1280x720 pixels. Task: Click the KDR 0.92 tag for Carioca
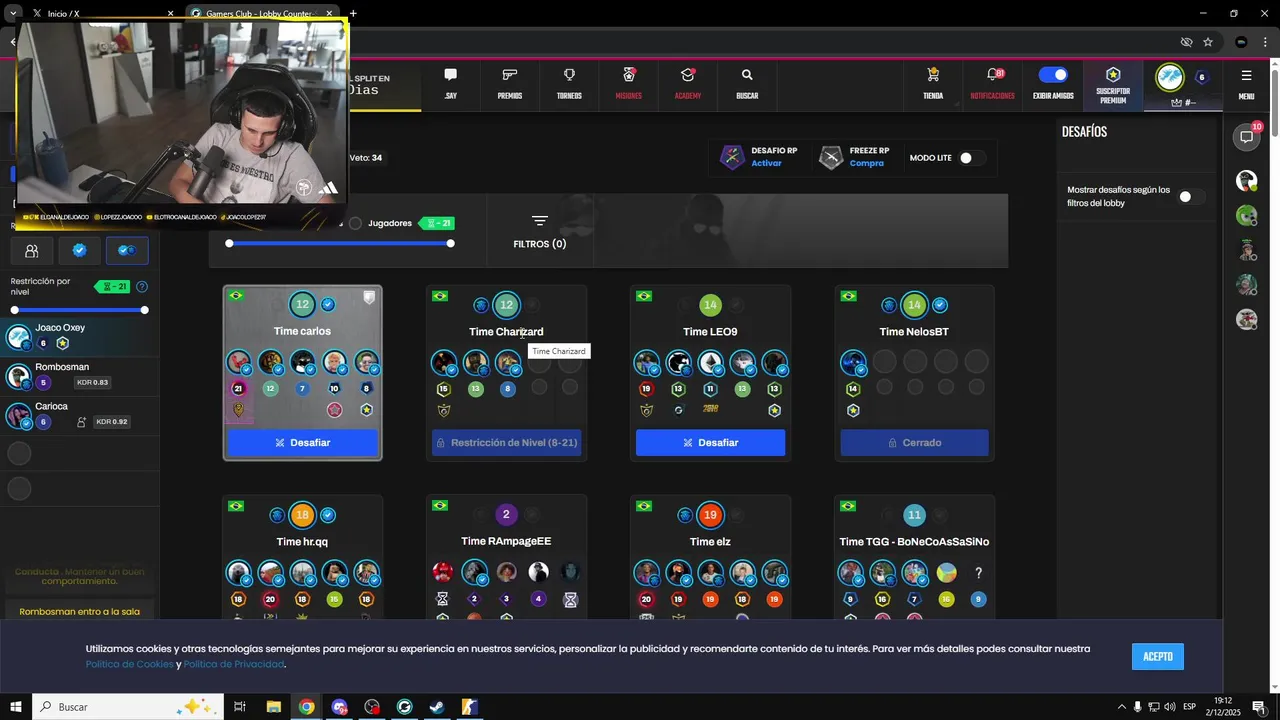tap(112, 422)
